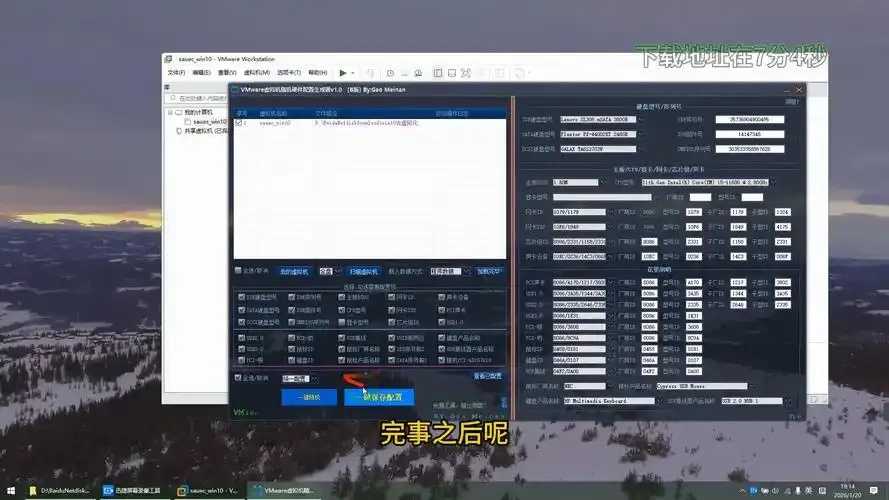The width and height of the screenshot is (889, 500).
Task: Power on VM with the play button
Action: point(342,73)
